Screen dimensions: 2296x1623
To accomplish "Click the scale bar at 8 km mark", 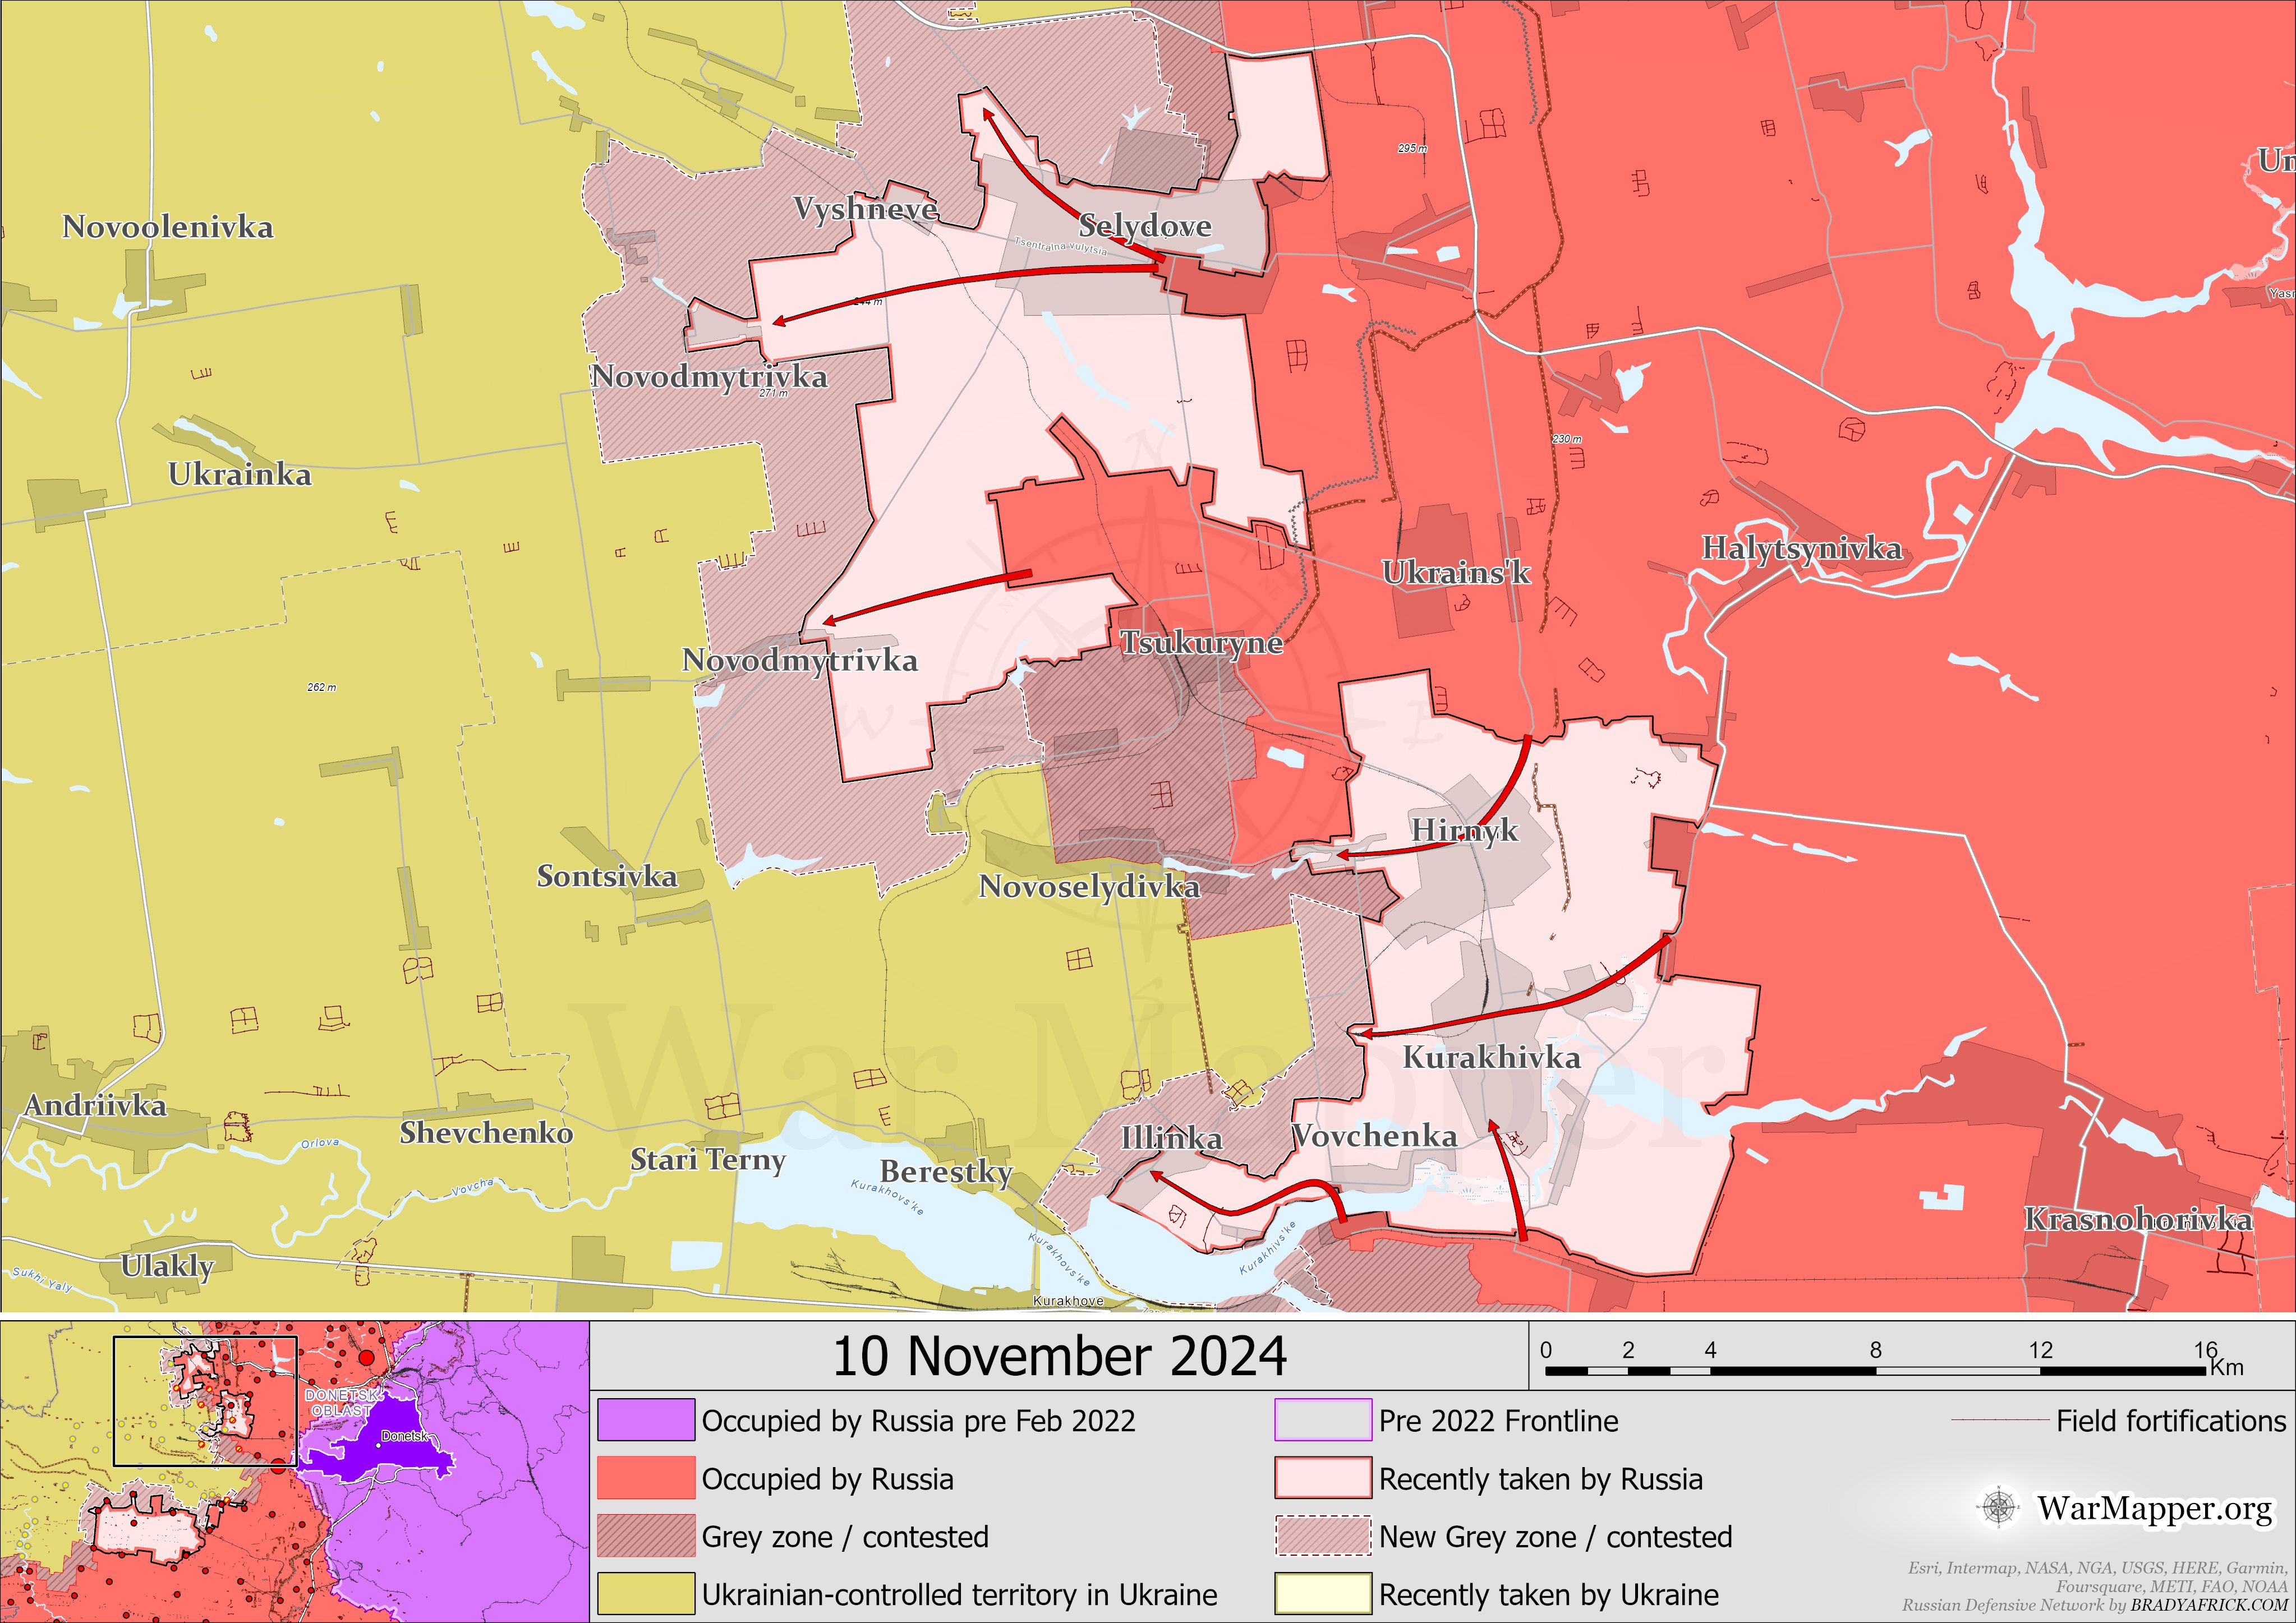I will pos(1875,1370).
